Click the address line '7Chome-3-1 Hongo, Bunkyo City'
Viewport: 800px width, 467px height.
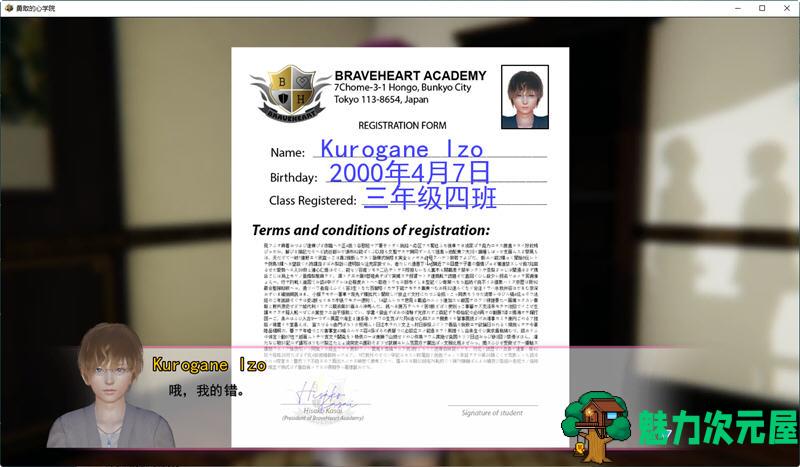(x=403, y=87)
